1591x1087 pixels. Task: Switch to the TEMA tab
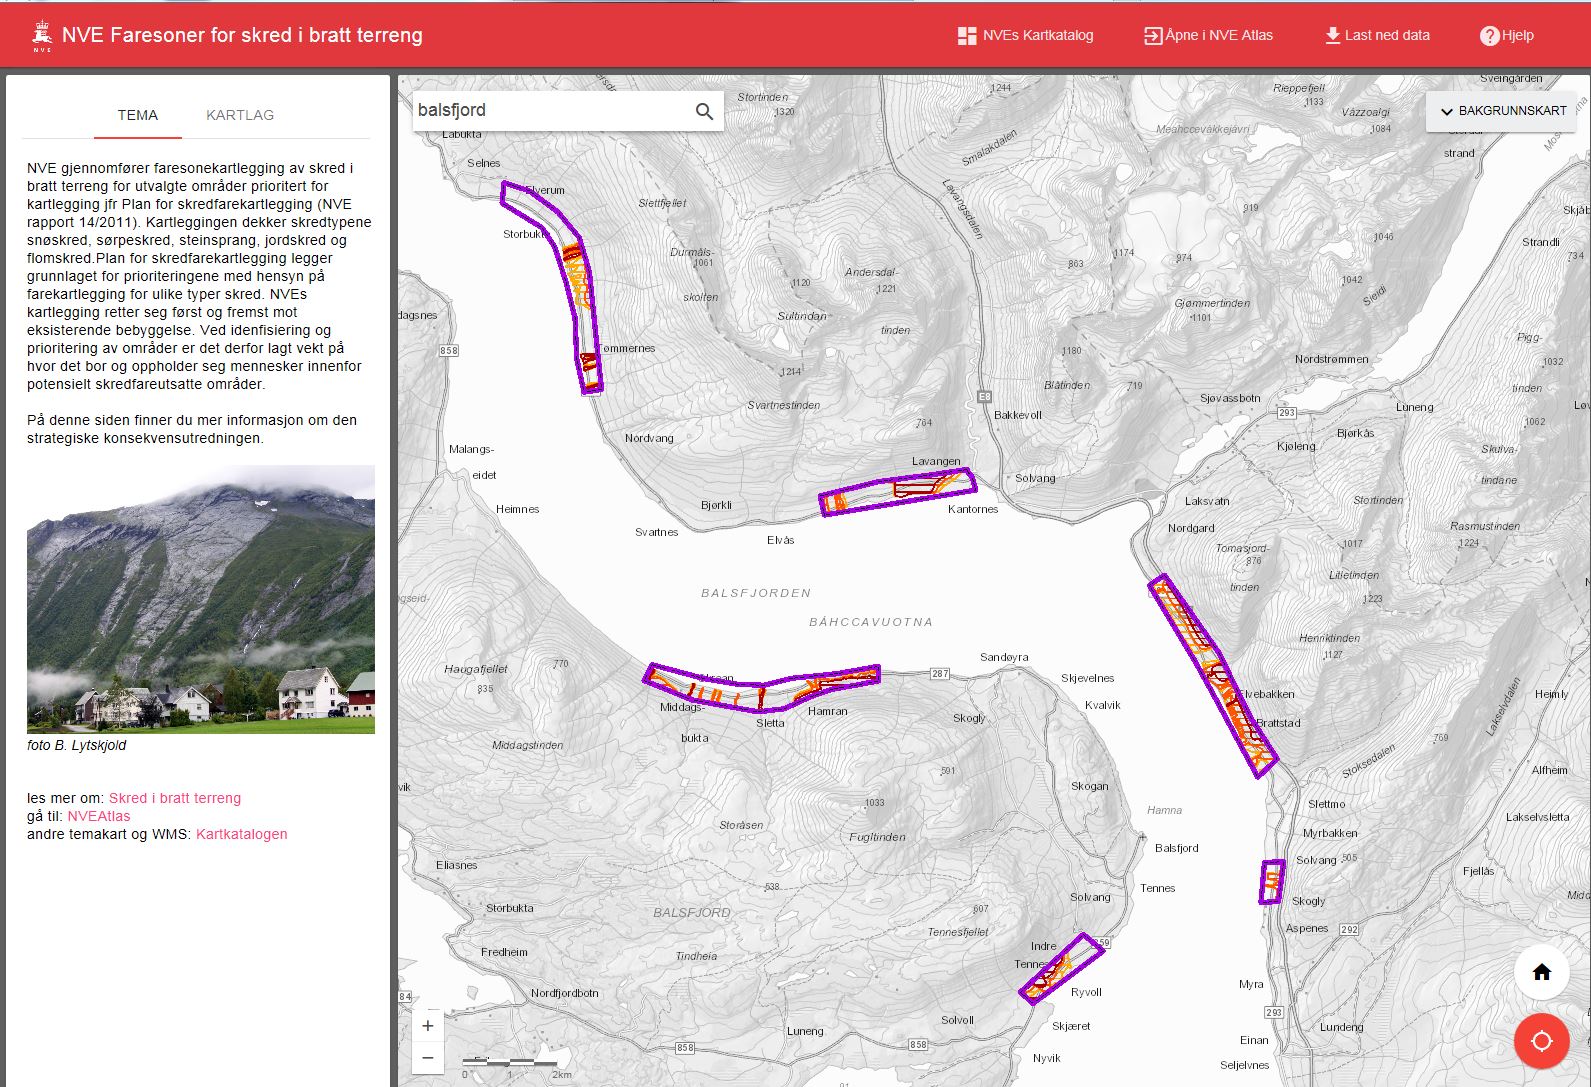pos(138,115)
